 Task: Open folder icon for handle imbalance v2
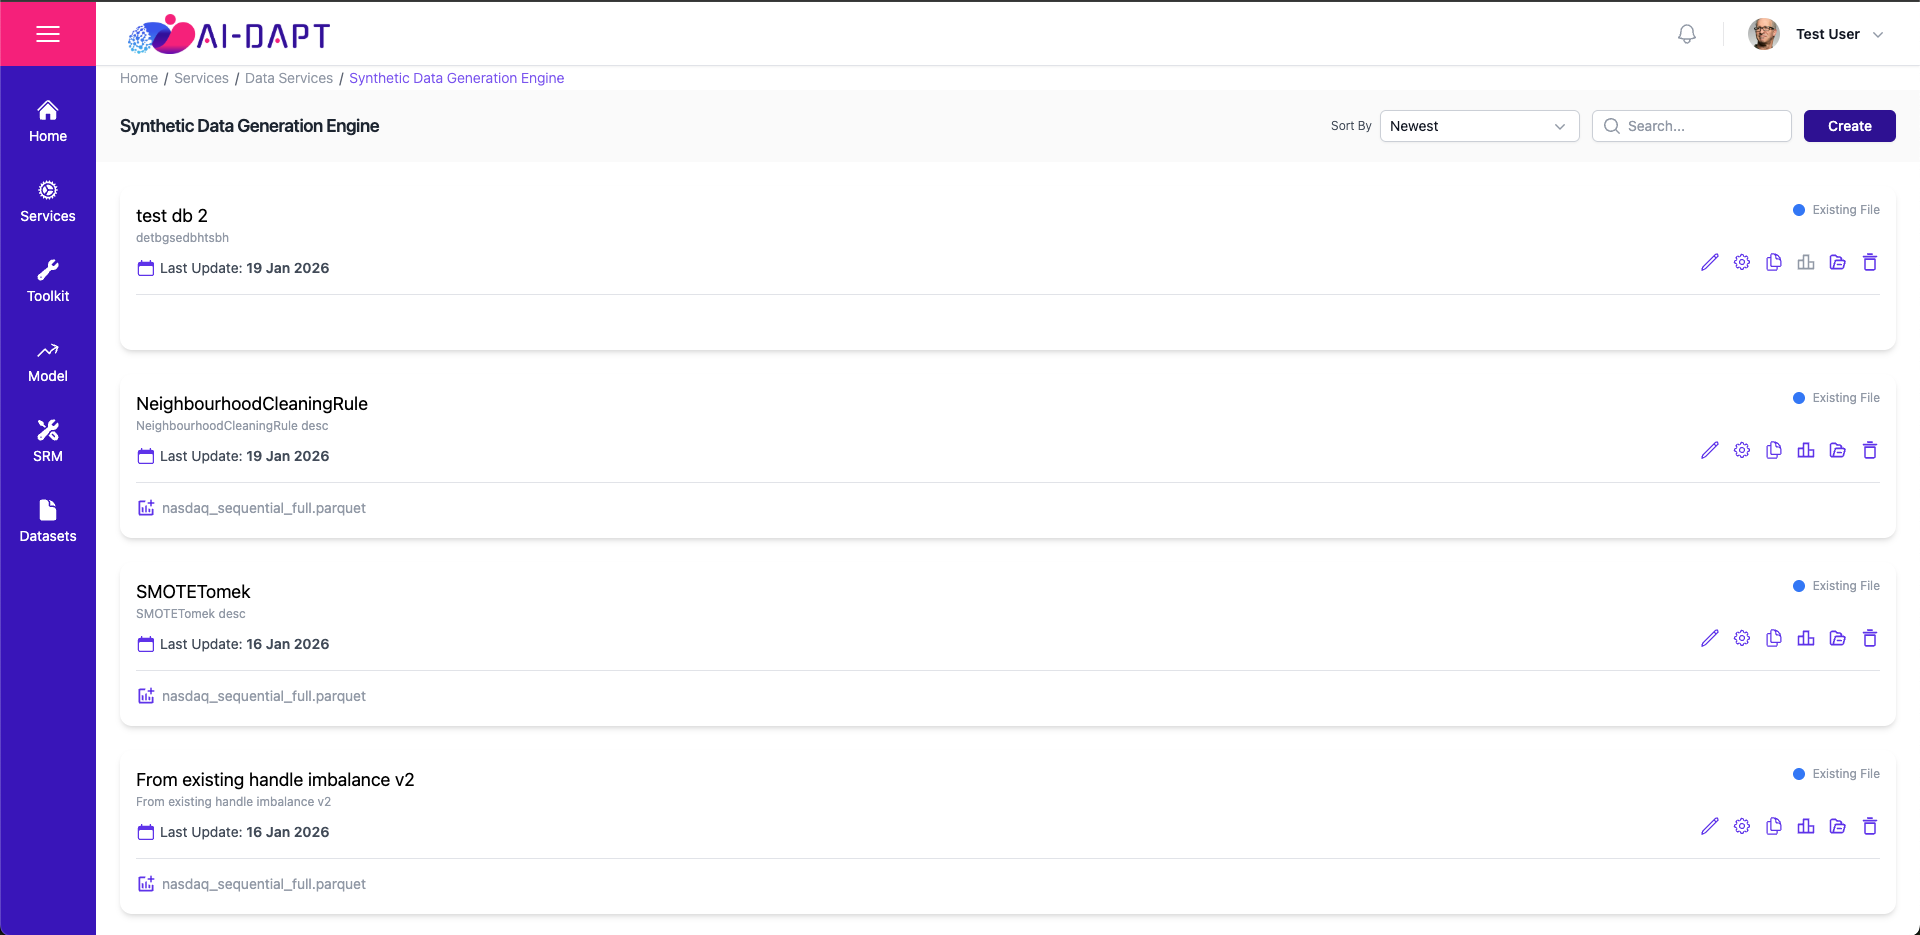tap(1838, 826)
